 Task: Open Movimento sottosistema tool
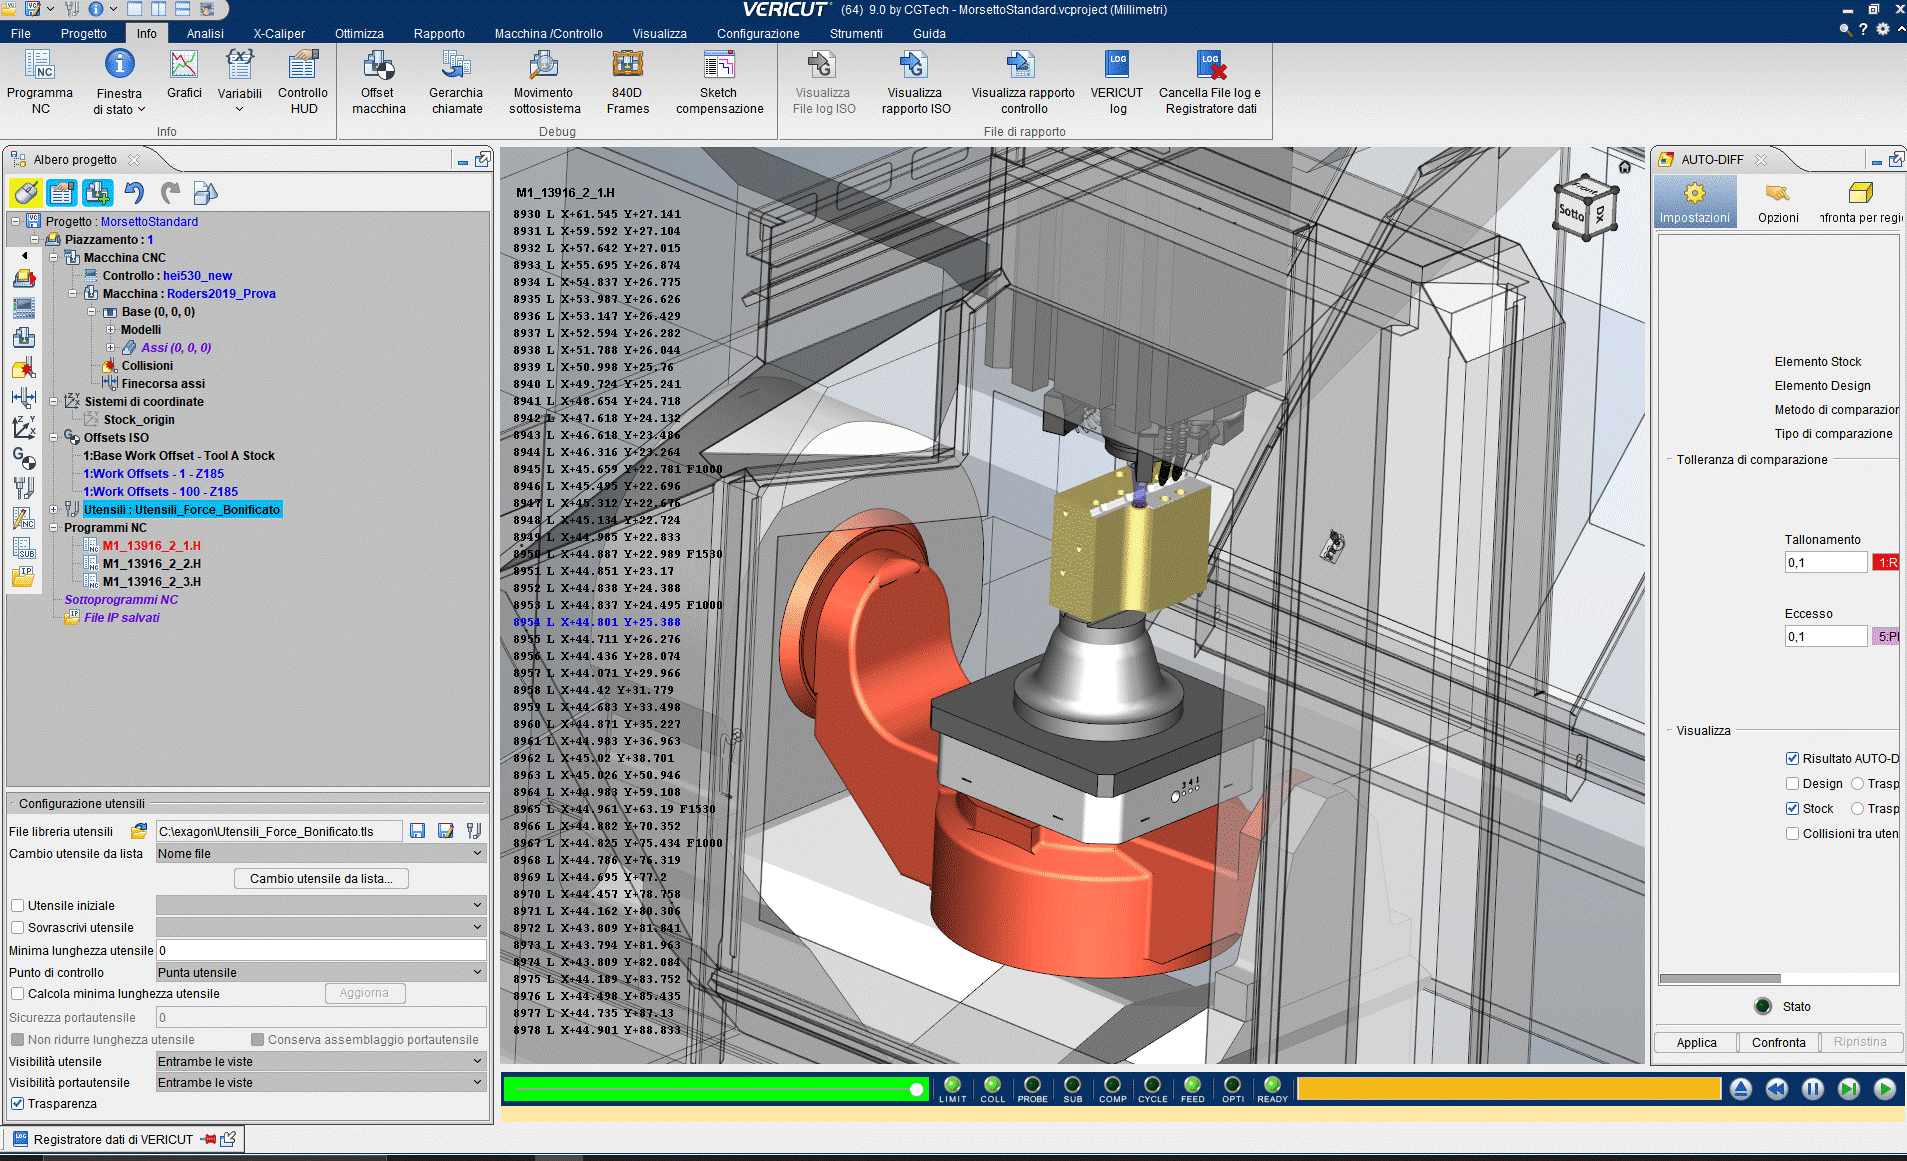tap(544, 82)
